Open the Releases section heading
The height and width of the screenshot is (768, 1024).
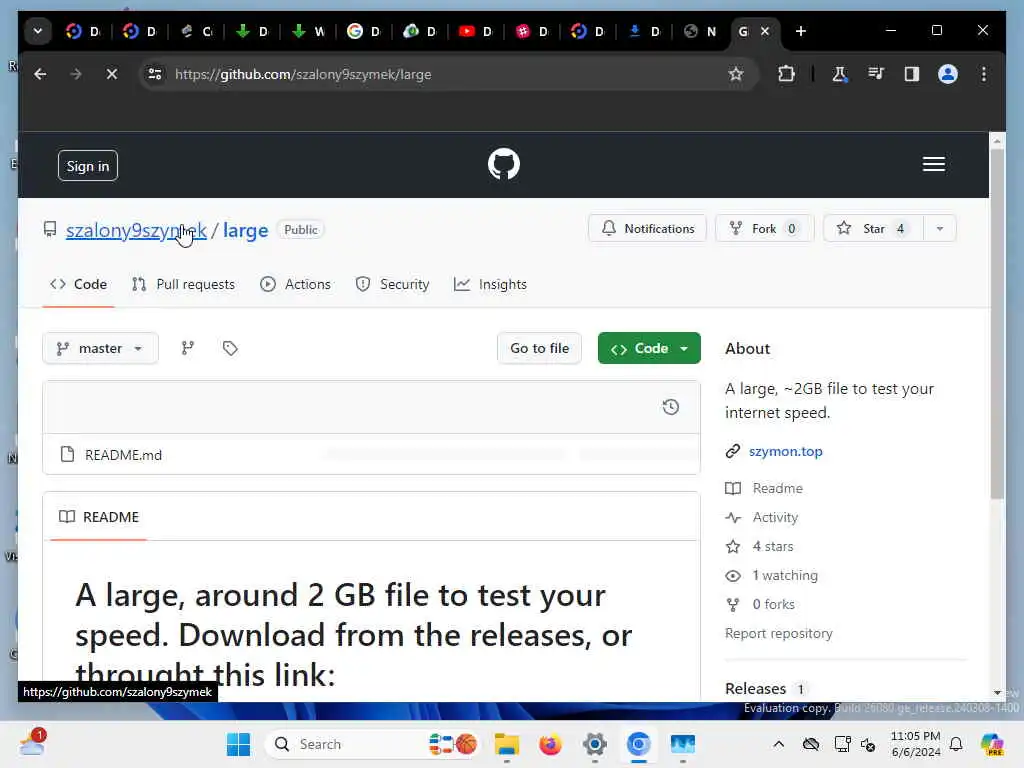[x=756, y=688]
